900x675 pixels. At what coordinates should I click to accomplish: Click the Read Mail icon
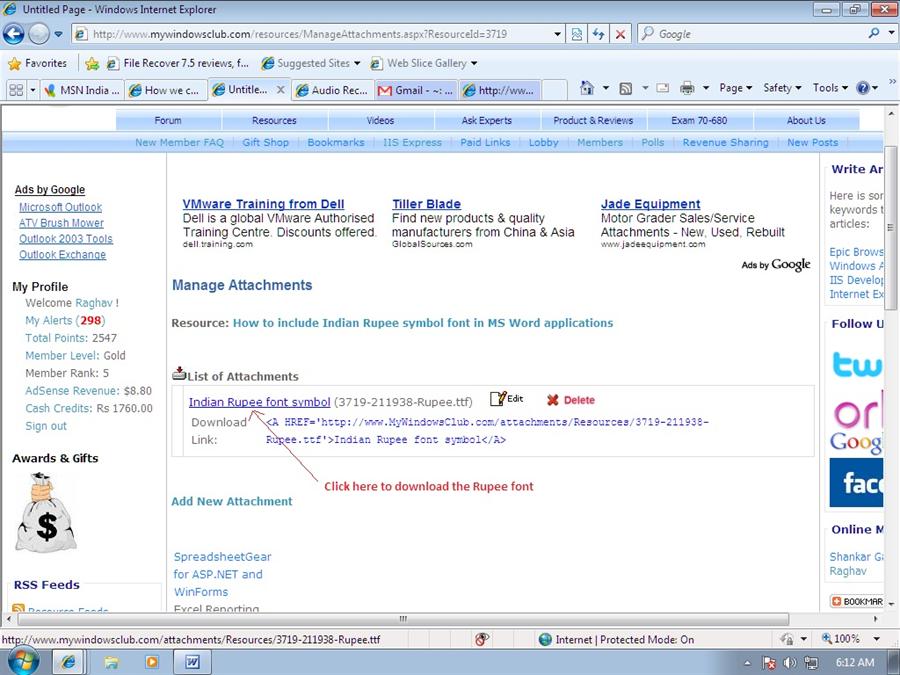pyautogui.click(x=663, y=88)
